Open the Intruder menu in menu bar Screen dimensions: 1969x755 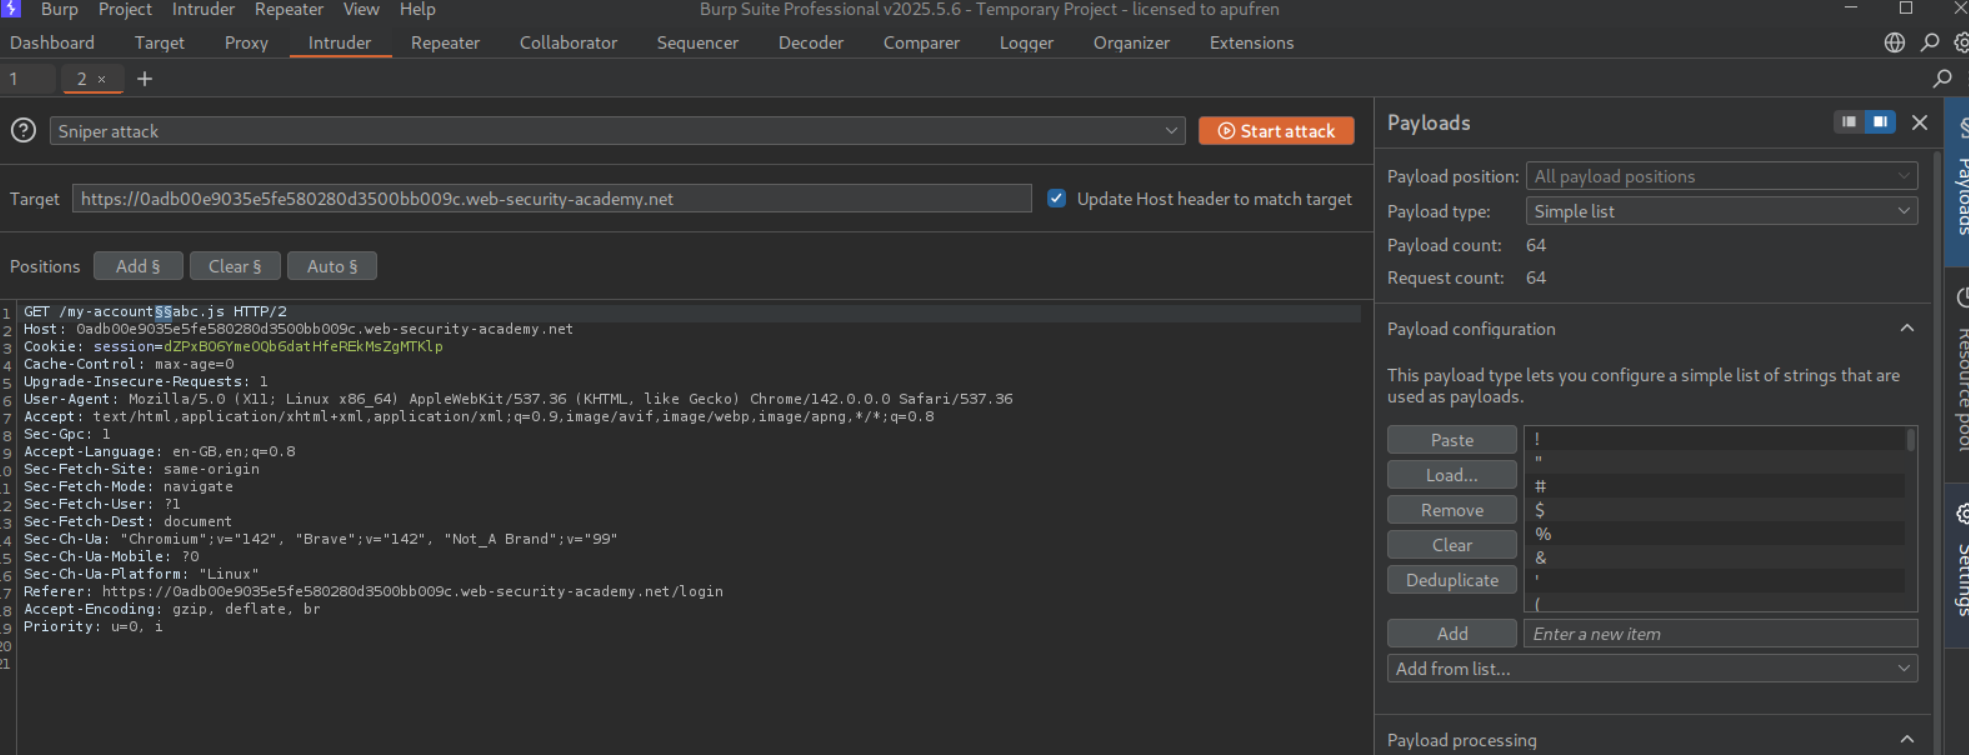[203, 10]
